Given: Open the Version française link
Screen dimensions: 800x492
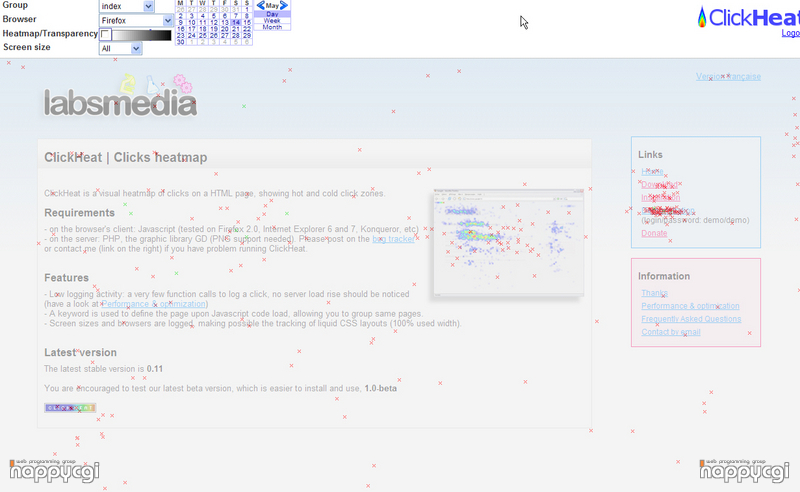Looking at the screenshot, I should 728,77.
